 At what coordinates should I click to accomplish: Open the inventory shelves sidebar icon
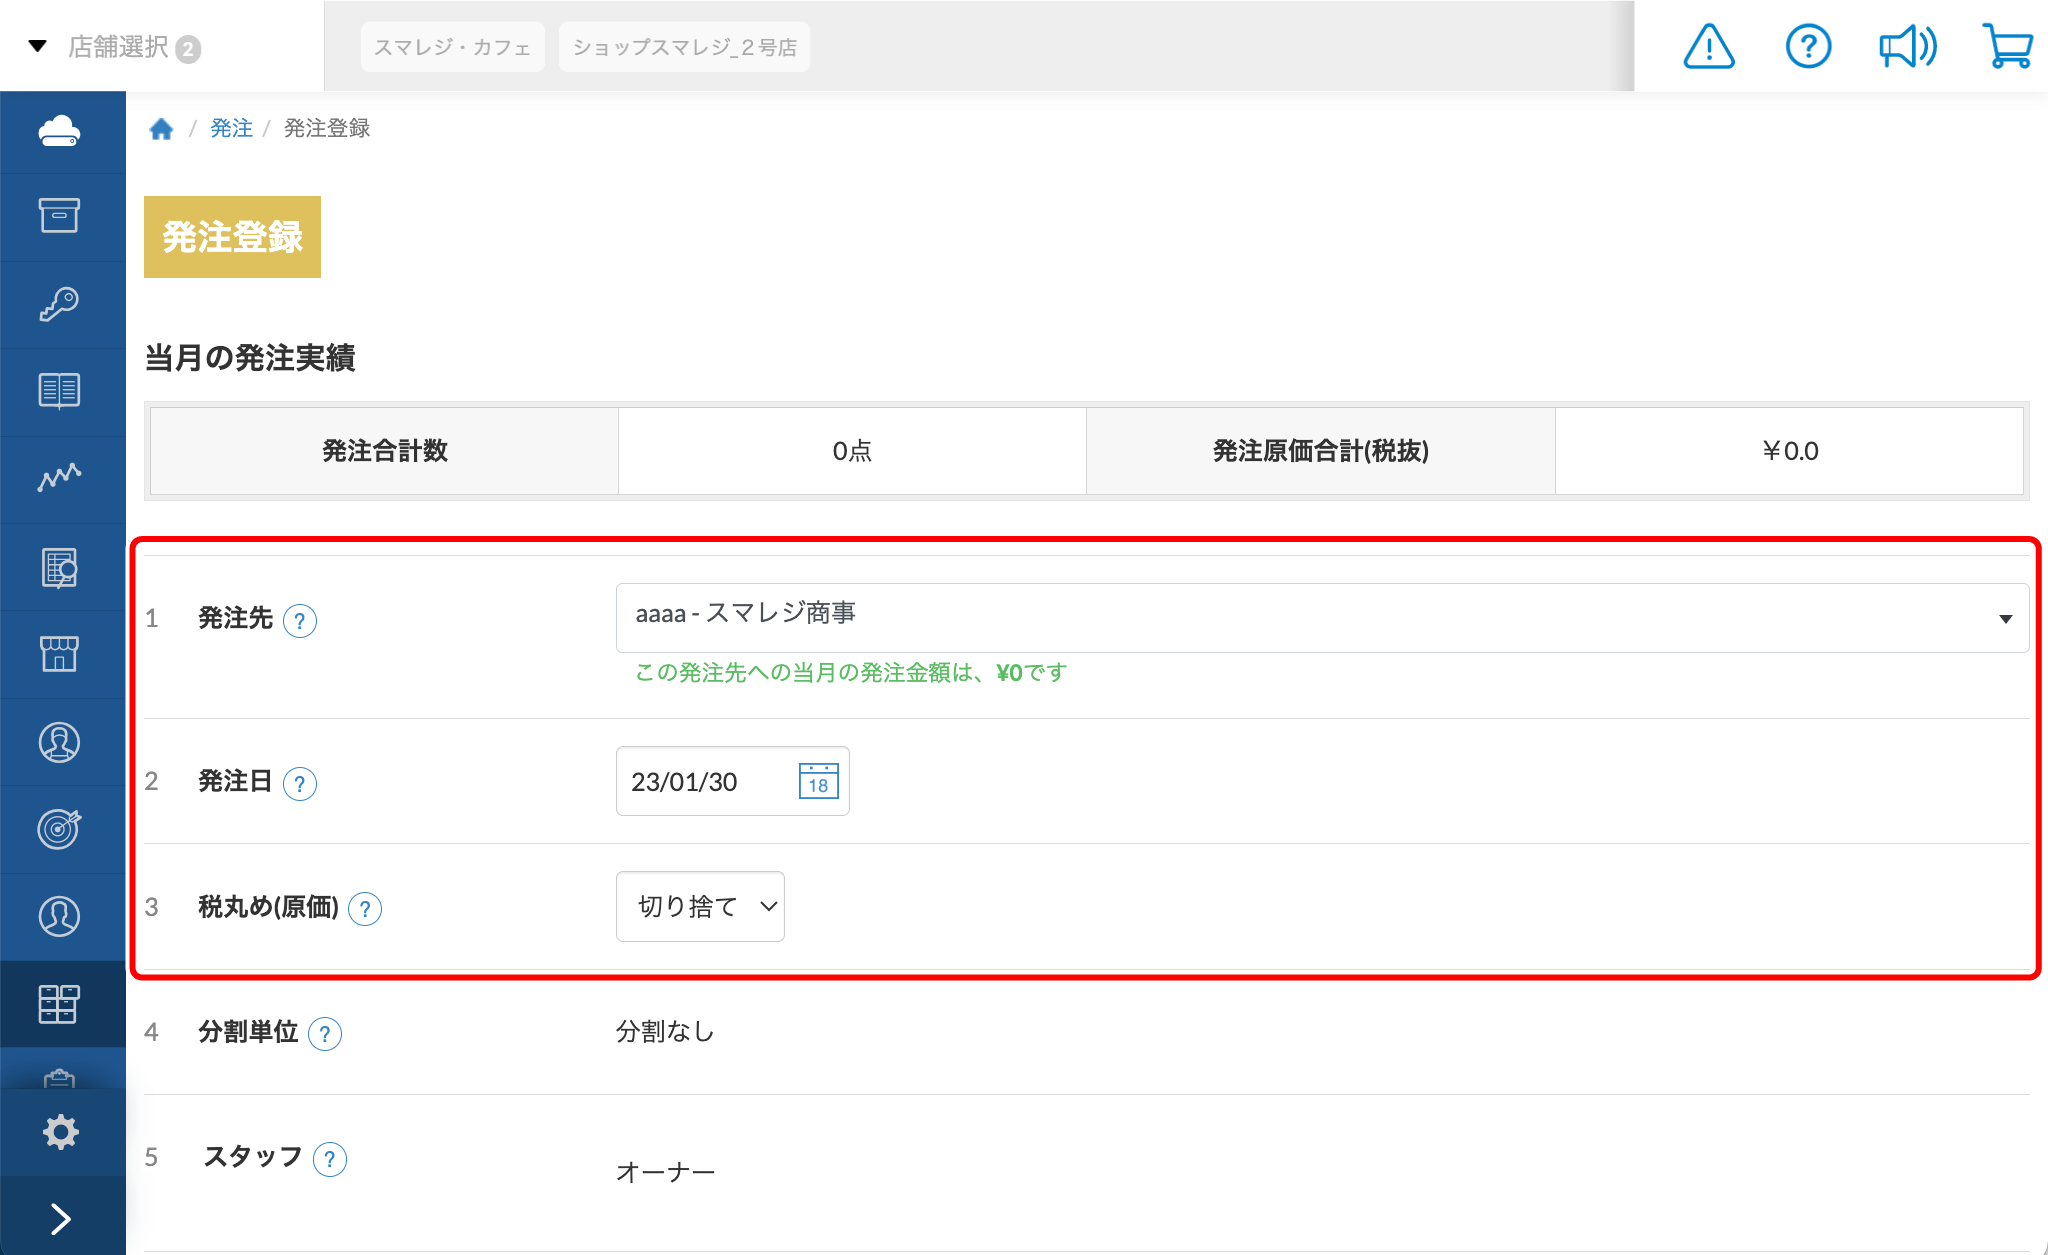tap(60, 1004)
